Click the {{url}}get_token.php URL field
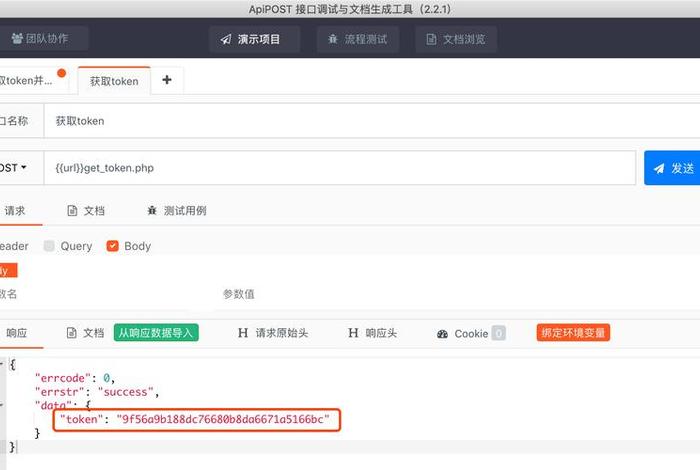The image size is (700, 470). (x=340, y=168)
